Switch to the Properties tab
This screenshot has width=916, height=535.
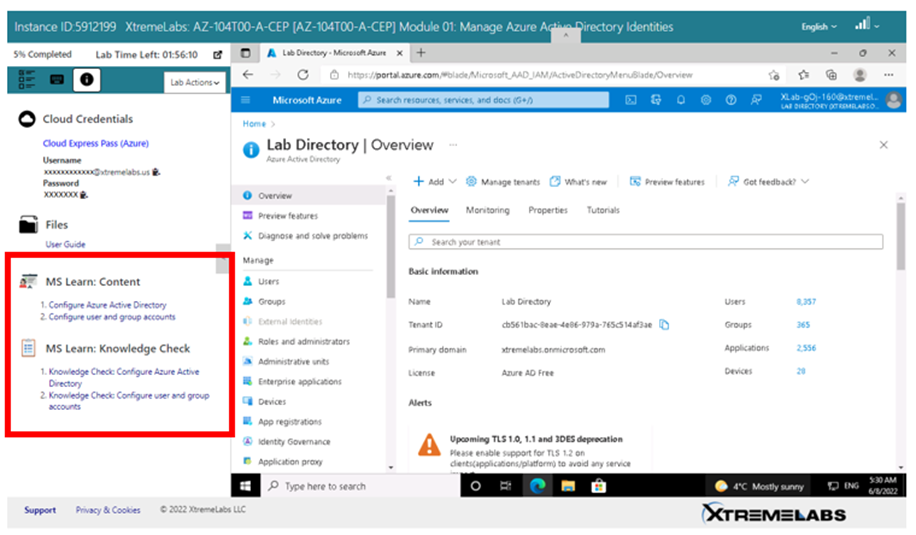coord(547,210)
